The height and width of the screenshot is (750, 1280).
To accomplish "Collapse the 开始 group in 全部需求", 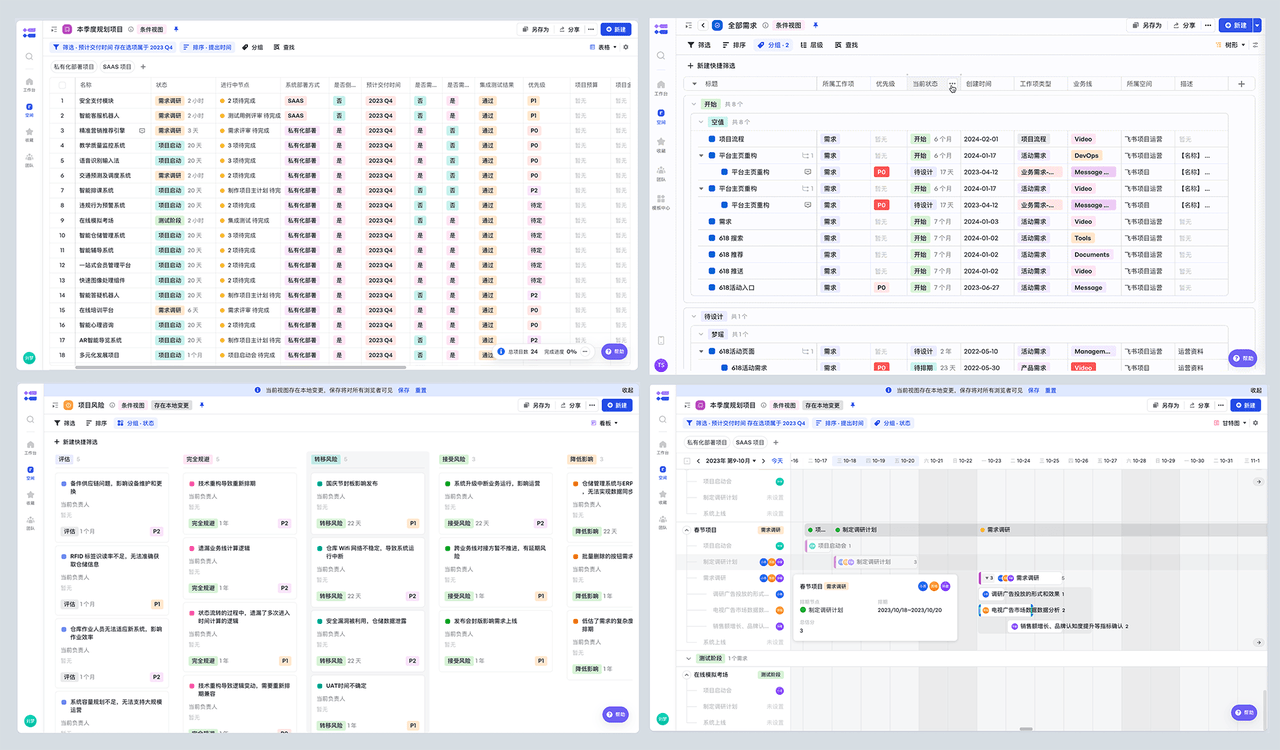I will (x=694, y=104).
